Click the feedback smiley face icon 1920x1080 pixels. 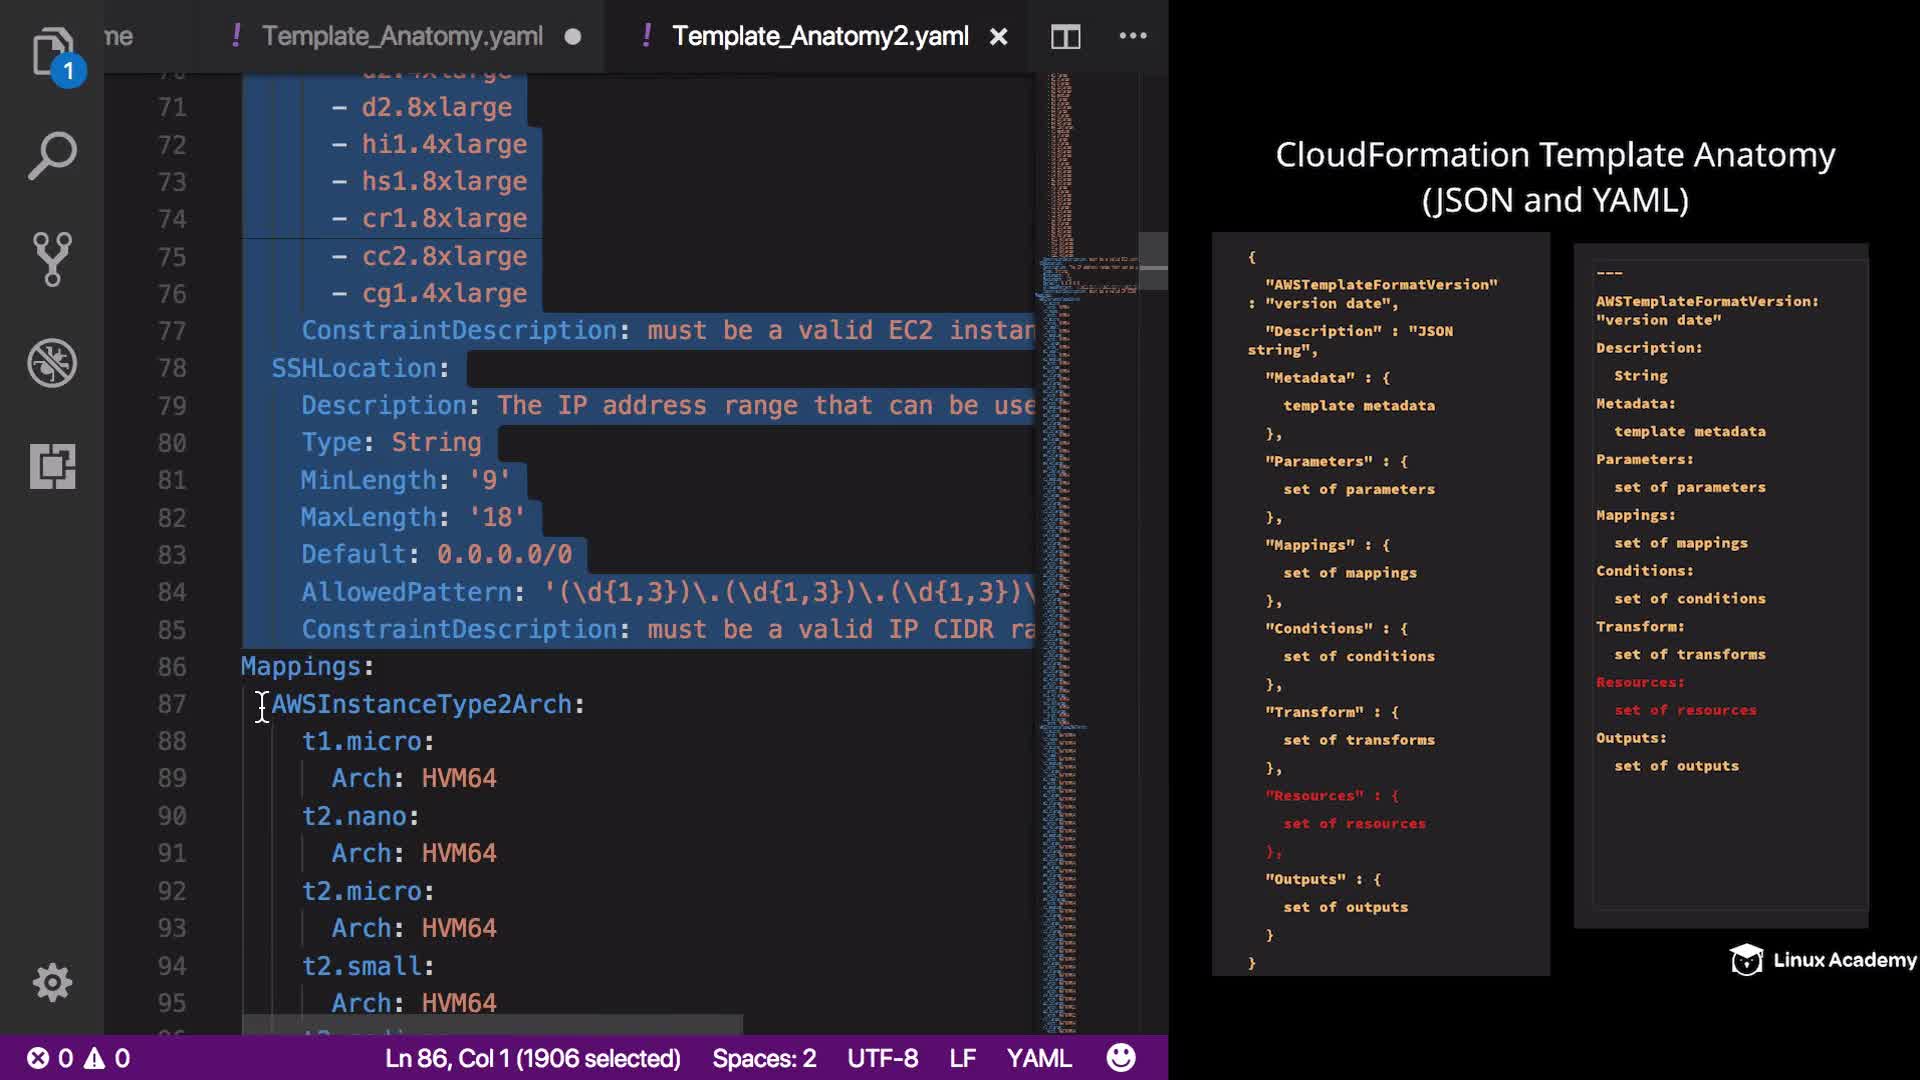[1121, 1057]
